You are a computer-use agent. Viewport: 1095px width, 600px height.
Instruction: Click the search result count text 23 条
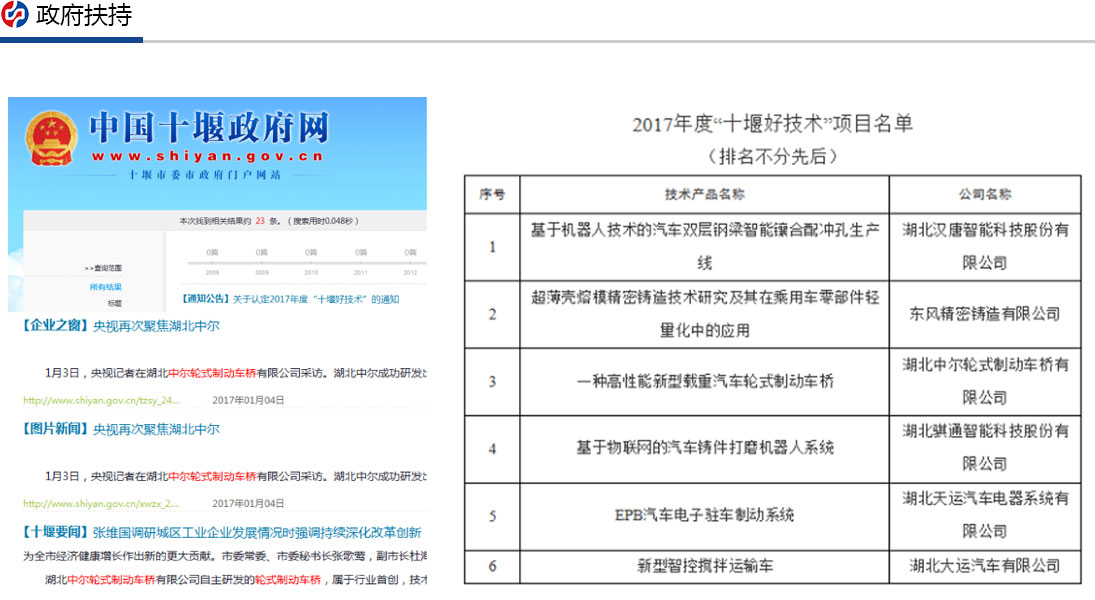[x=268, y=221]
